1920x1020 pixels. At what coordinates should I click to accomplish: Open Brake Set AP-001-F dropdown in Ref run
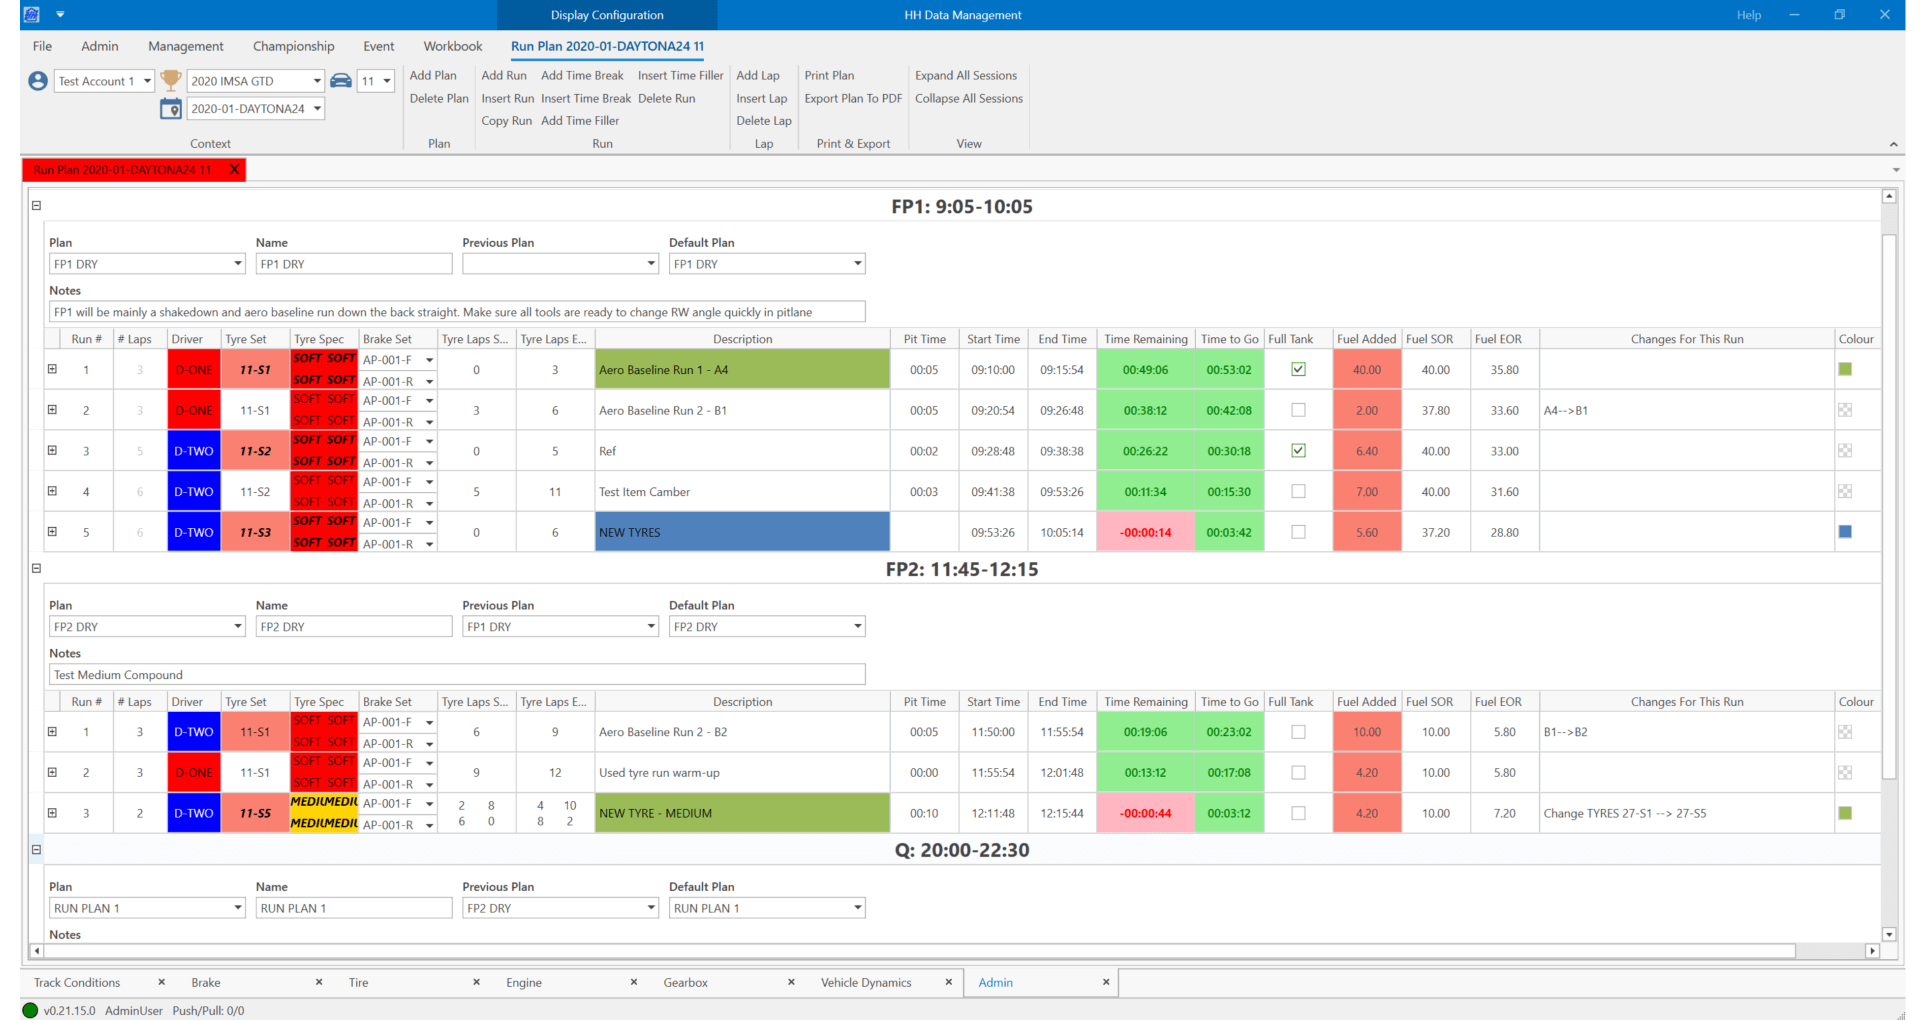pyautogui.click(x=430, y=441)
